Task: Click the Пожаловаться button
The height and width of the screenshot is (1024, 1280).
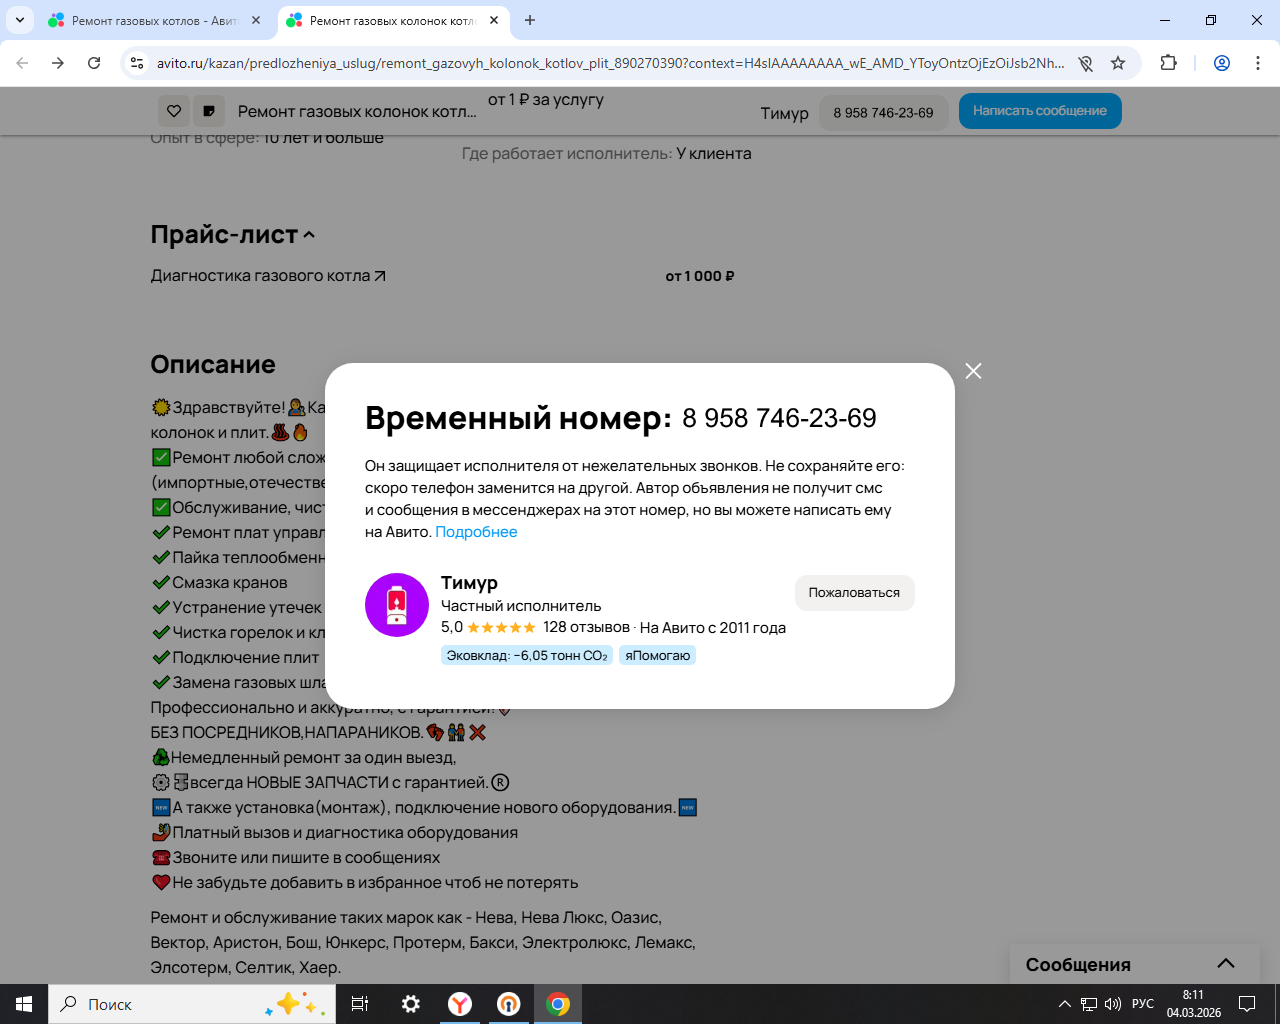Action: (854, 593)
